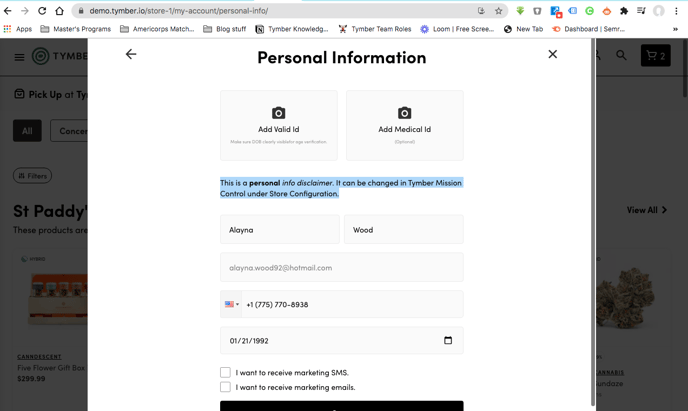Click the search magnifier icon
This screenshot has height=411, width=688.
[x=621, y=56]
